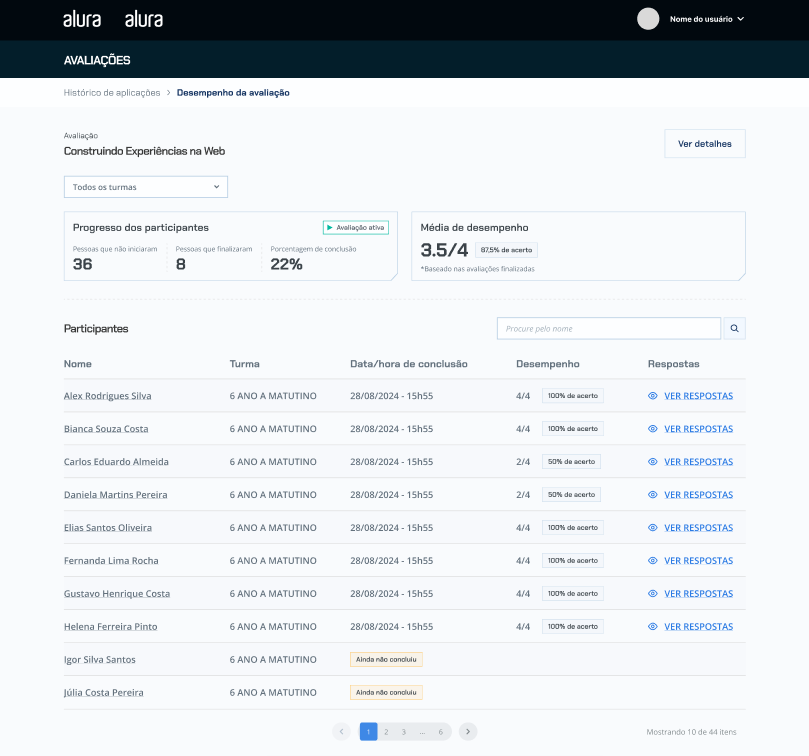
Task: Click eye icon in Gustavo Henrique Costa row
Action: [x=653, y=594]
